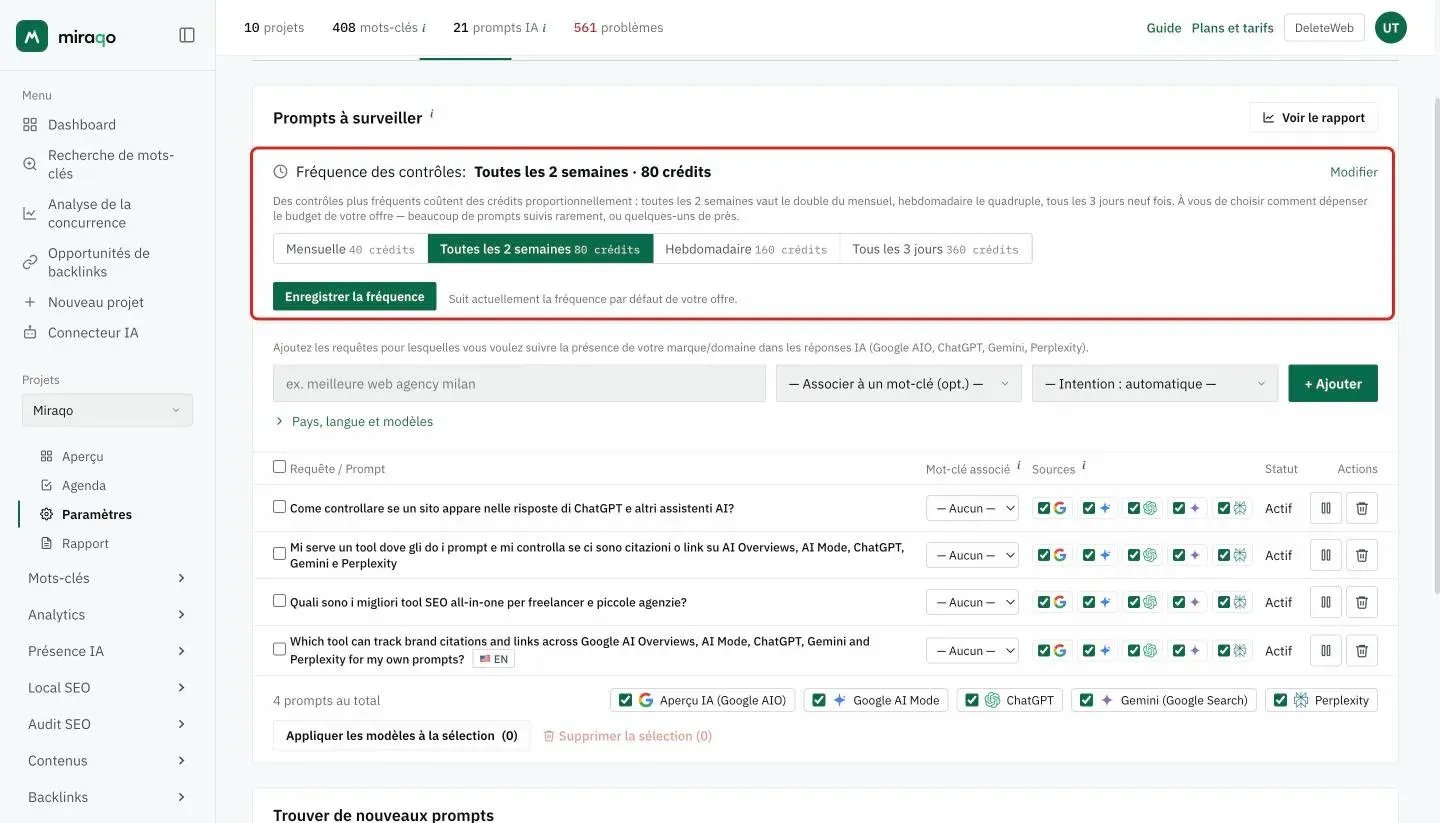Click the prompt input field
The image size is (1440, 823).
[x=519, y=384]
